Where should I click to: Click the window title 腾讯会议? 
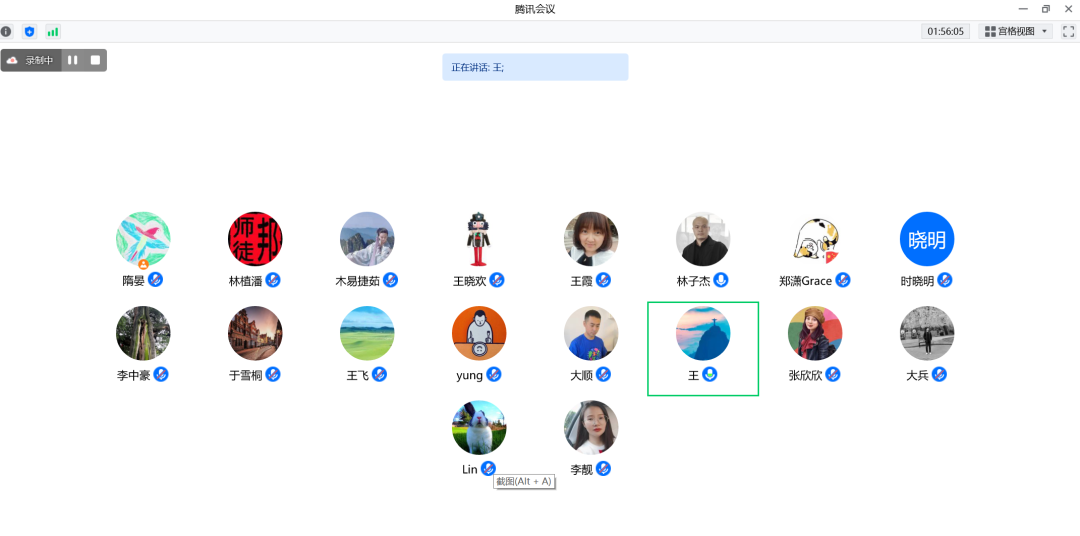click(x=535, y=9)
